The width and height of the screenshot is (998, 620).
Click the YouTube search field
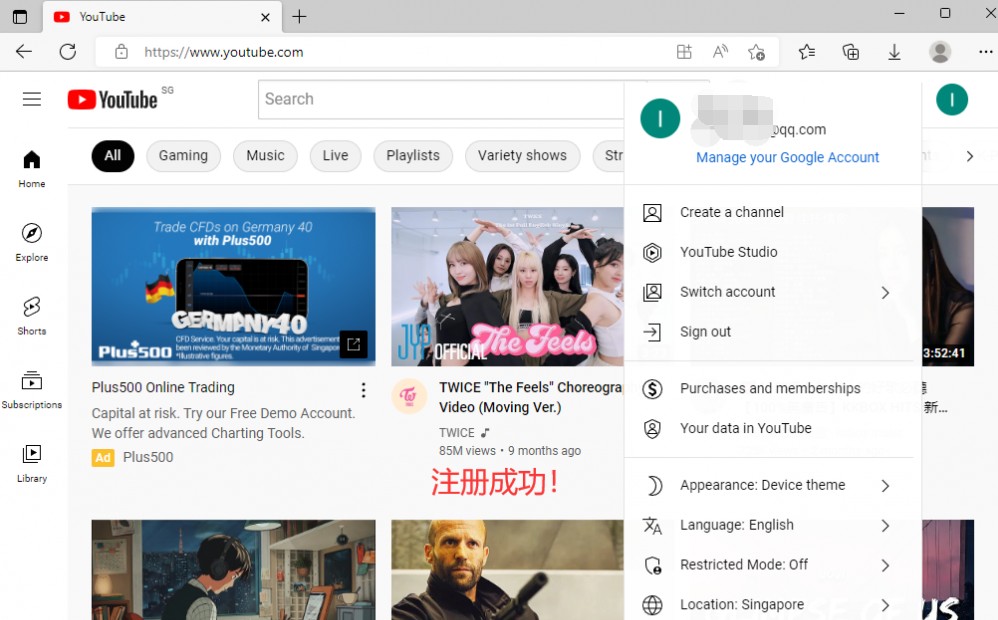[442, 99]
